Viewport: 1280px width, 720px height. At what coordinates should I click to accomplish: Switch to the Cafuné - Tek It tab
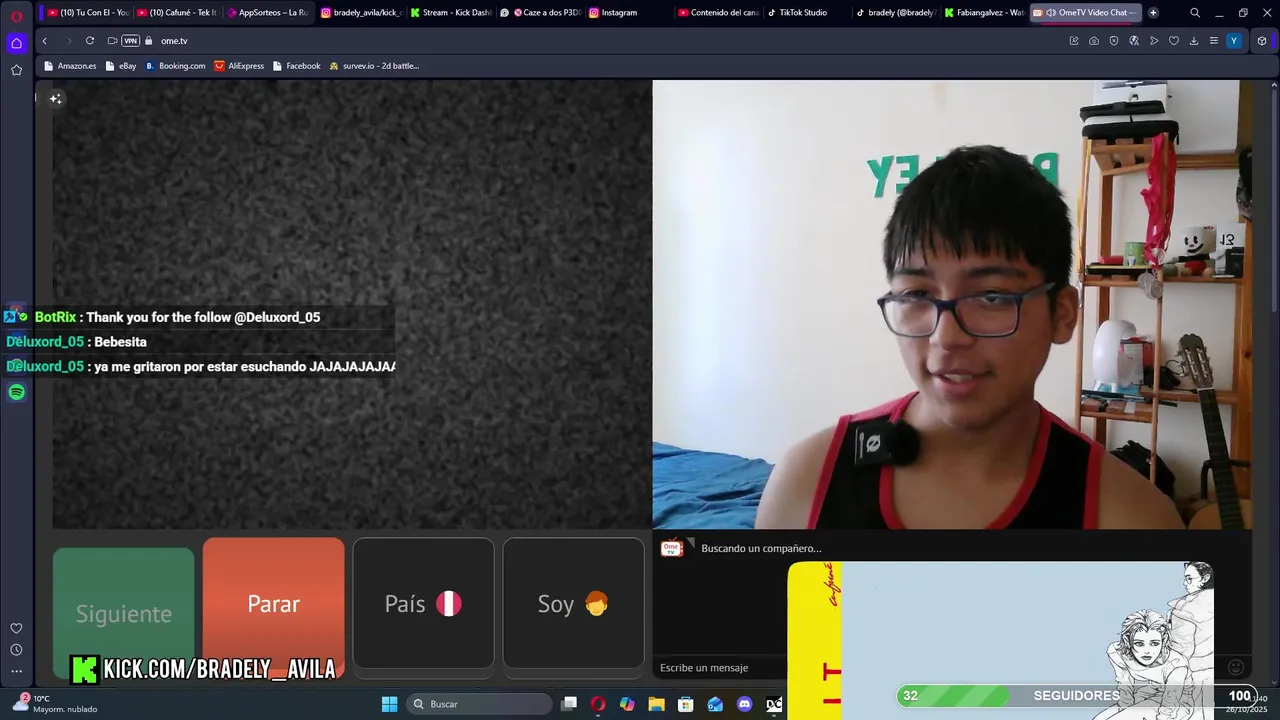(x=177, y=13)
